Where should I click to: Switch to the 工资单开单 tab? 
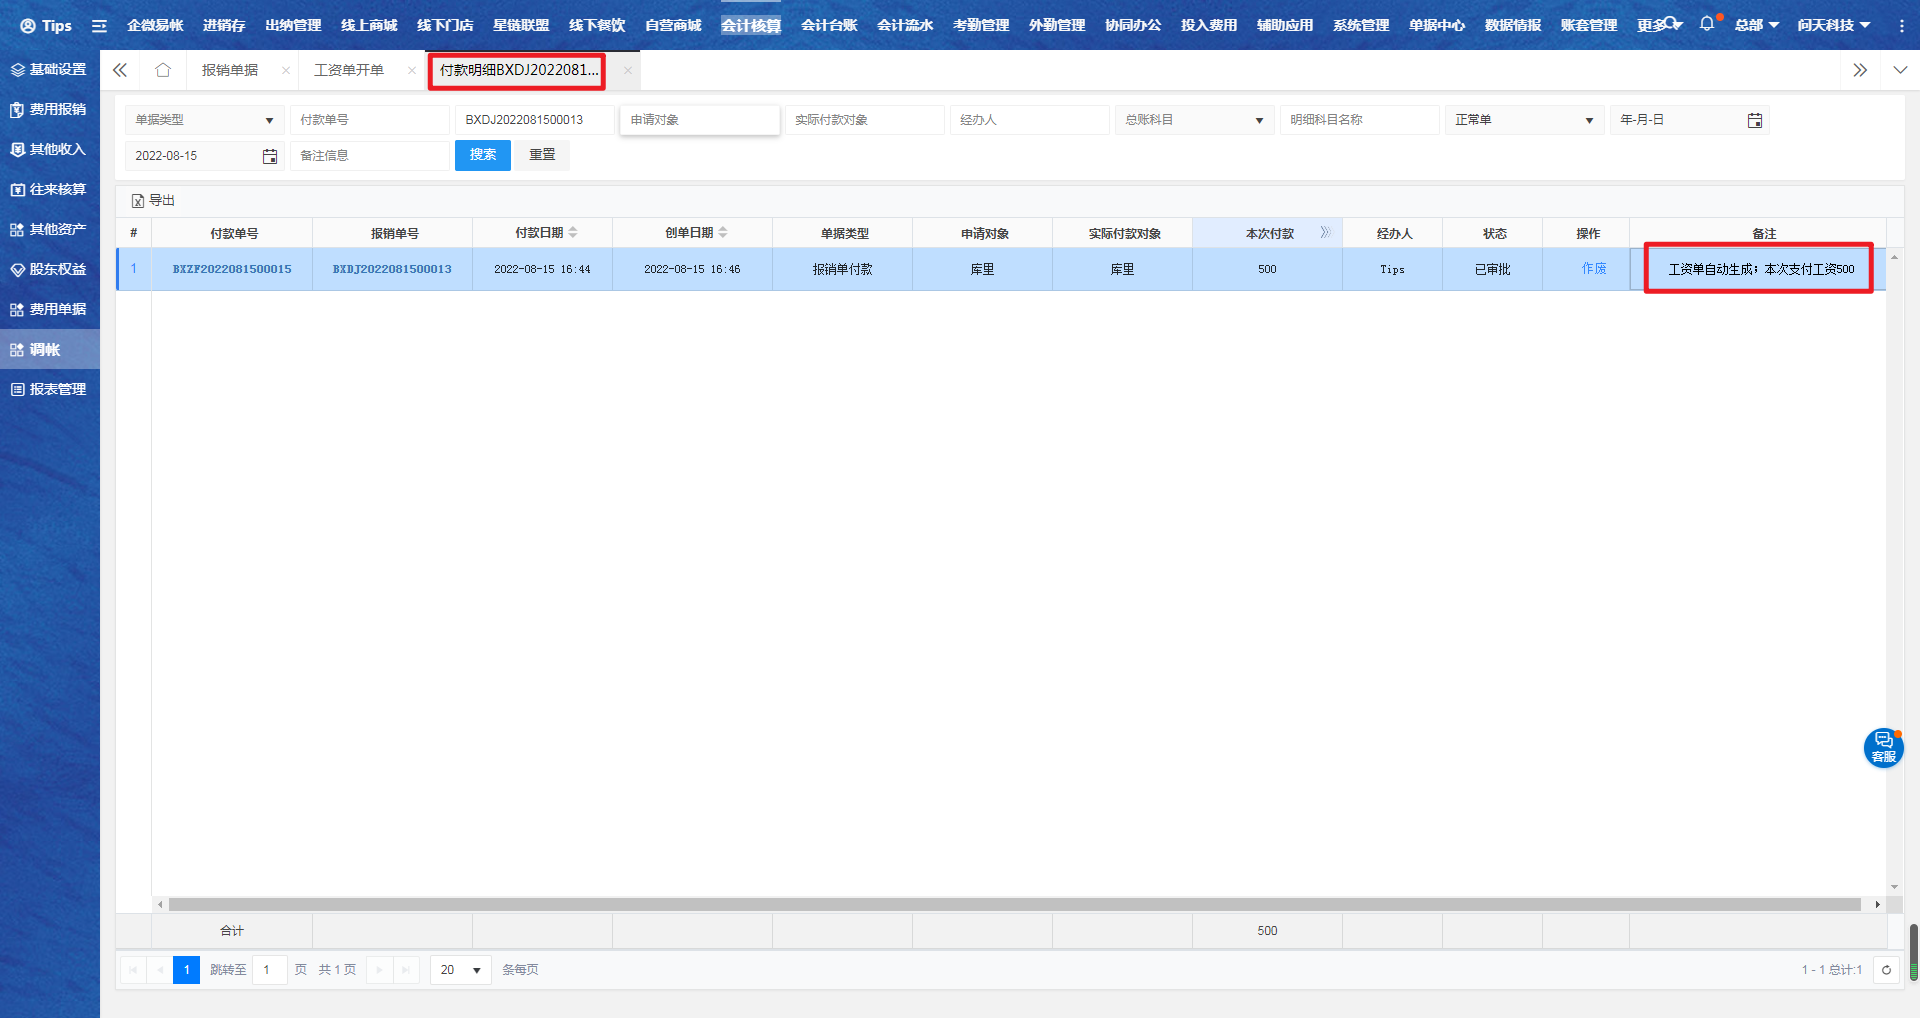click(x=349, y=70)
